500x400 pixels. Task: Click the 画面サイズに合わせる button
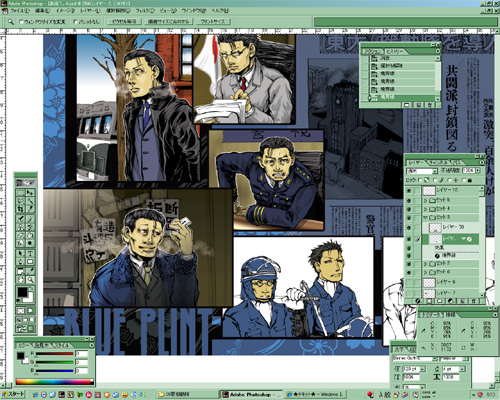coord(168,22)
